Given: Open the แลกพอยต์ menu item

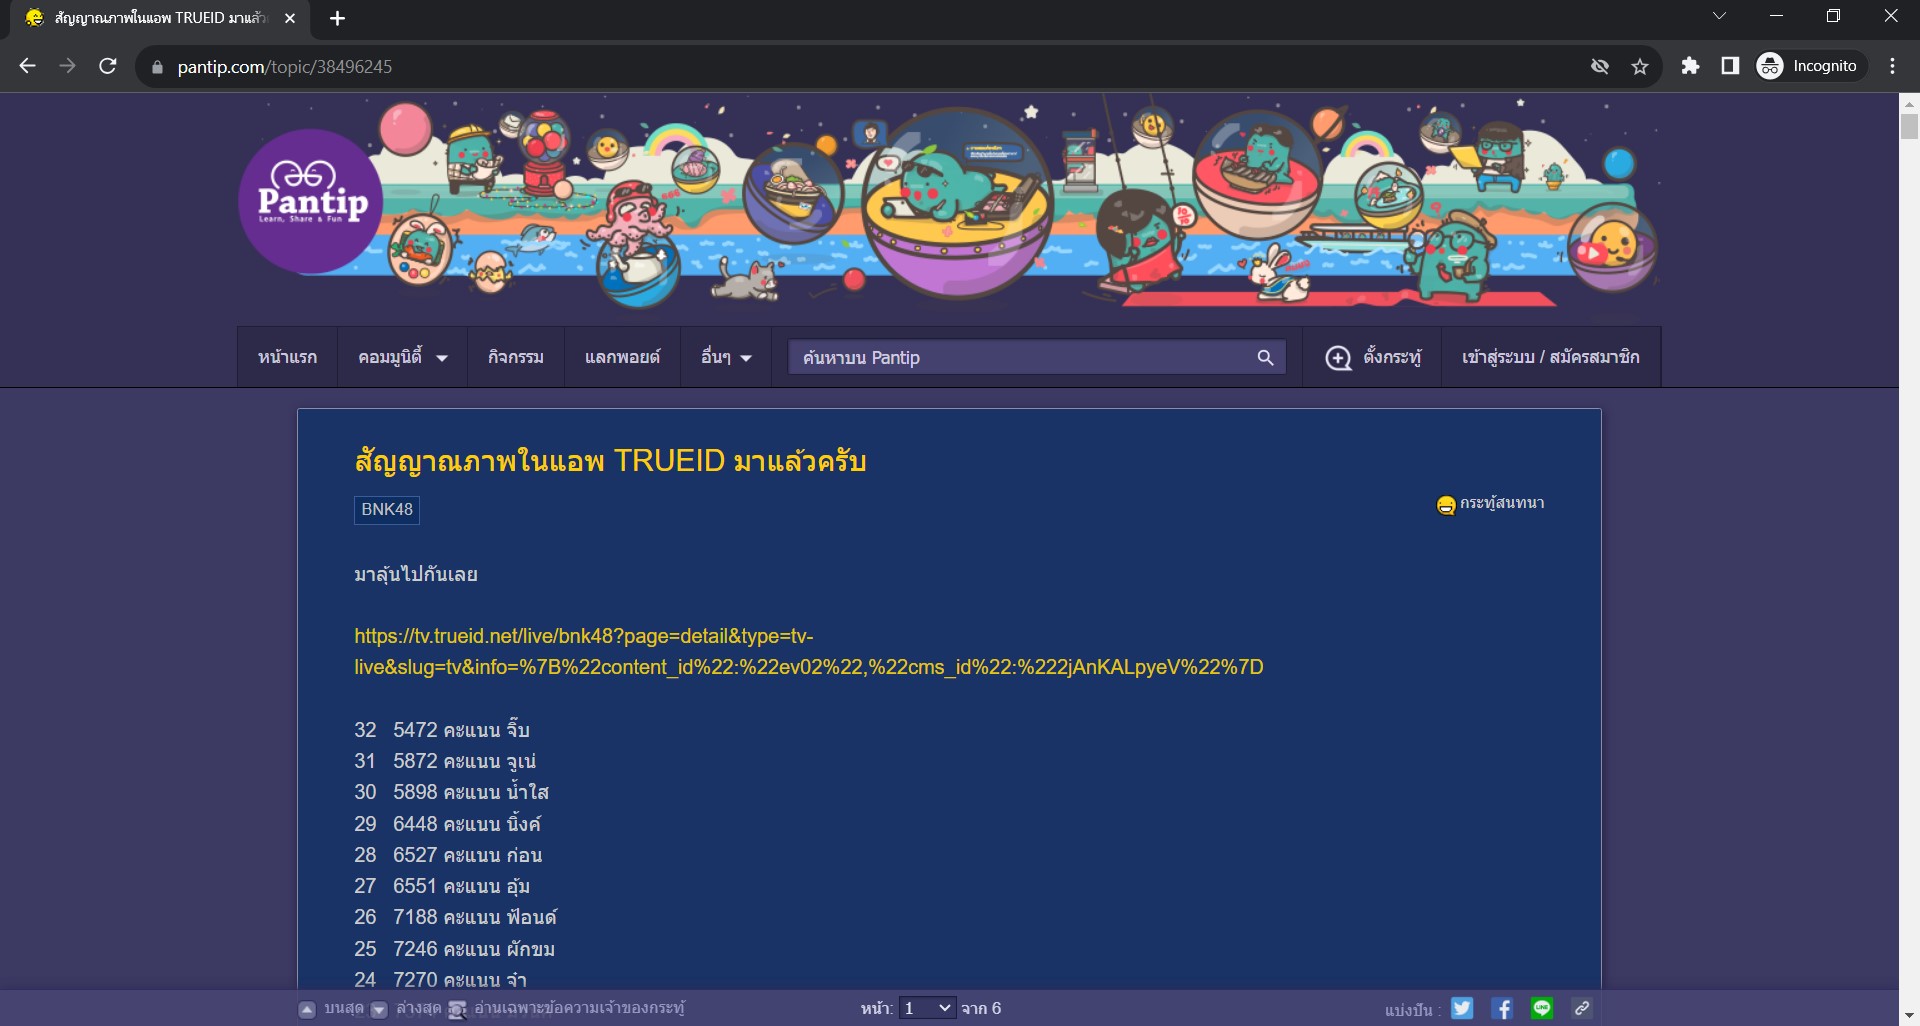Looking at the screenshot, I should [622, 357].
